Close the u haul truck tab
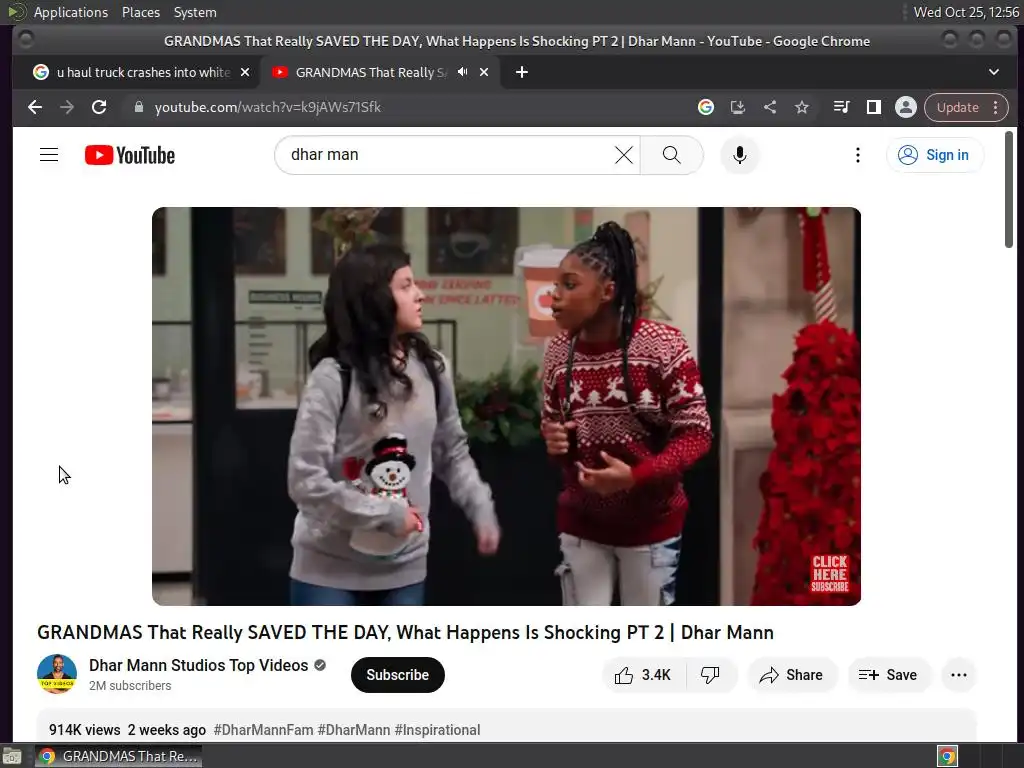 (x=245, y=72)
